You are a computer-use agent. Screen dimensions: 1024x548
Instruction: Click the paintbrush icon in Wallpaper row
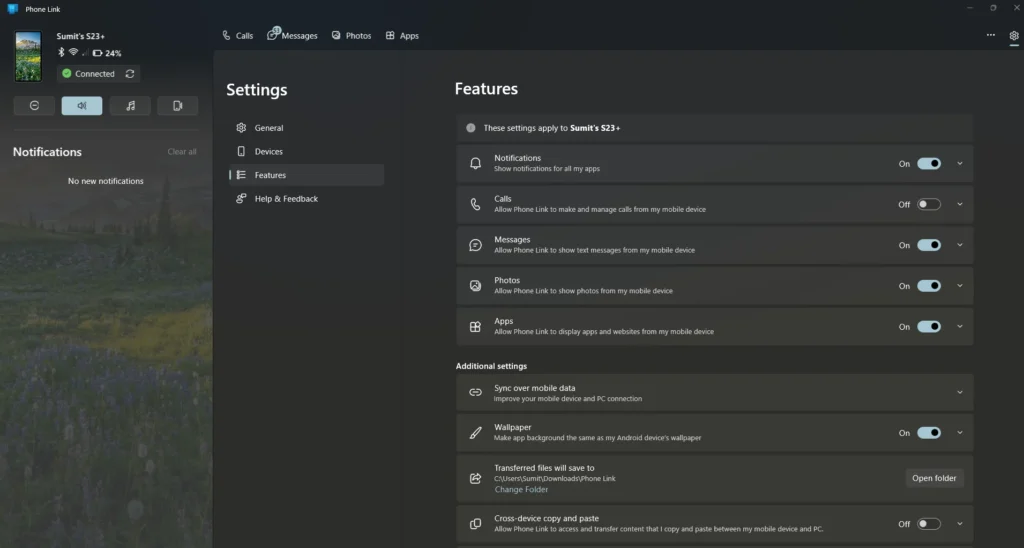tap(475, 432)
